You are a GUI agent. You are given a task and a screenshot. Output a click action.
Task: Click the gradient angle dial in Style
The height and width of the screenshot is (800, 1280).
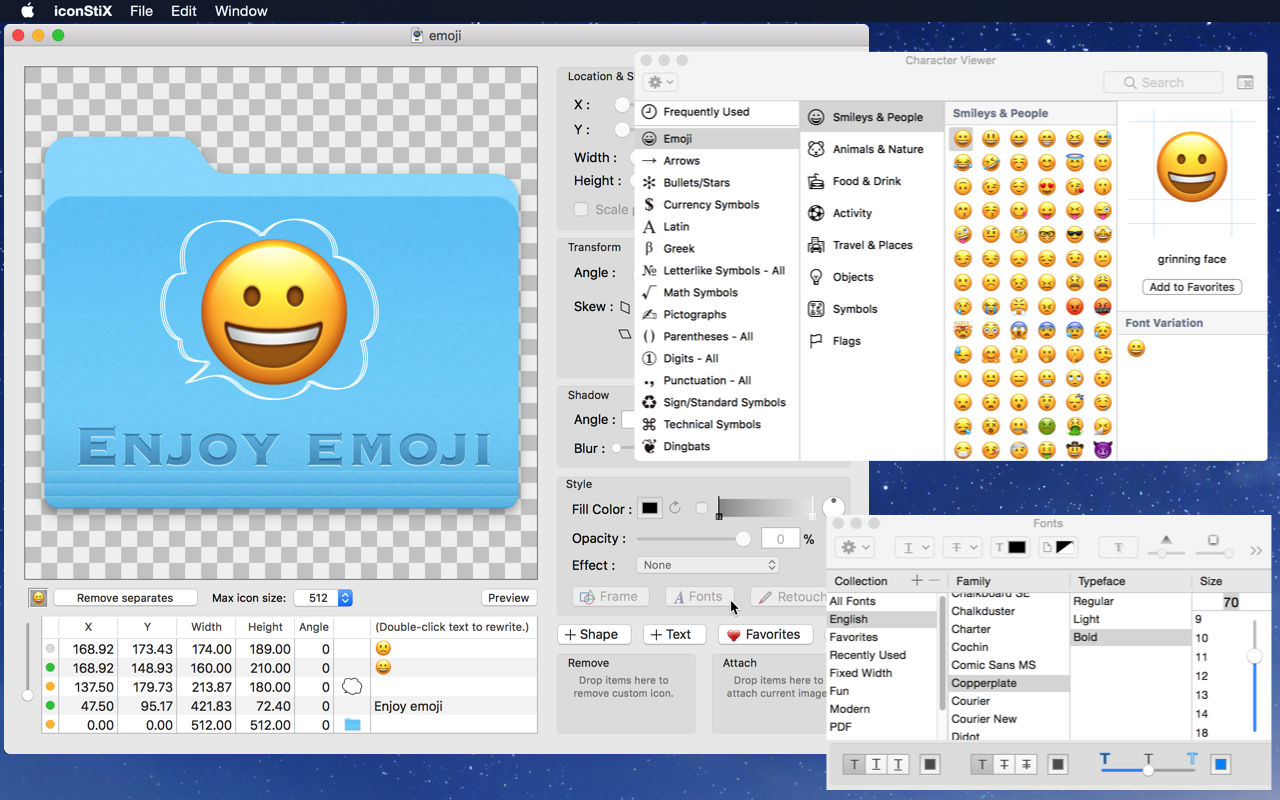pos(834,508)
